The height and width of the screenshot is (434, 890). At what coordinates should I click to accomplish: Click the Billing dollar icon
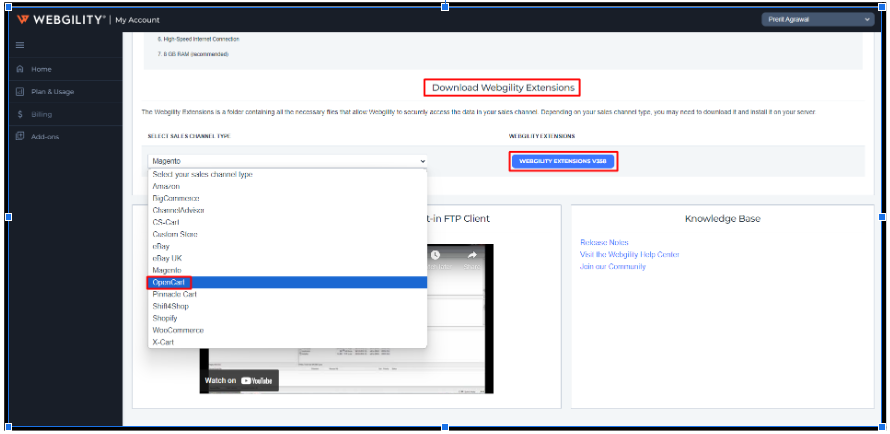[20, 114]
